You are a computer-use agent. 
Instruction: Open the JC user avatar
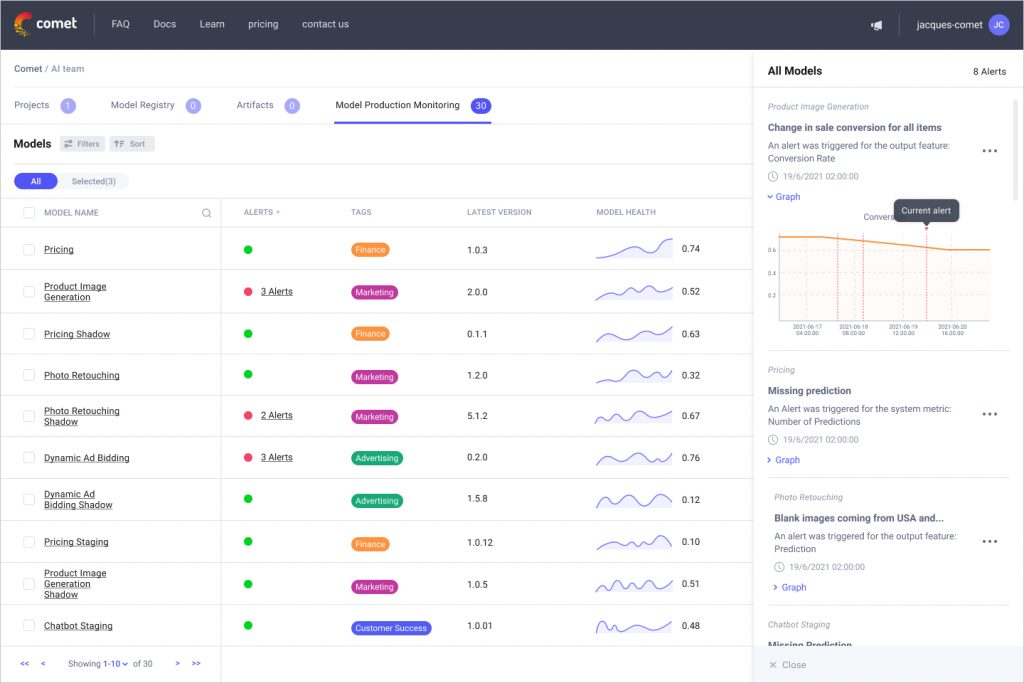point(998,25)
